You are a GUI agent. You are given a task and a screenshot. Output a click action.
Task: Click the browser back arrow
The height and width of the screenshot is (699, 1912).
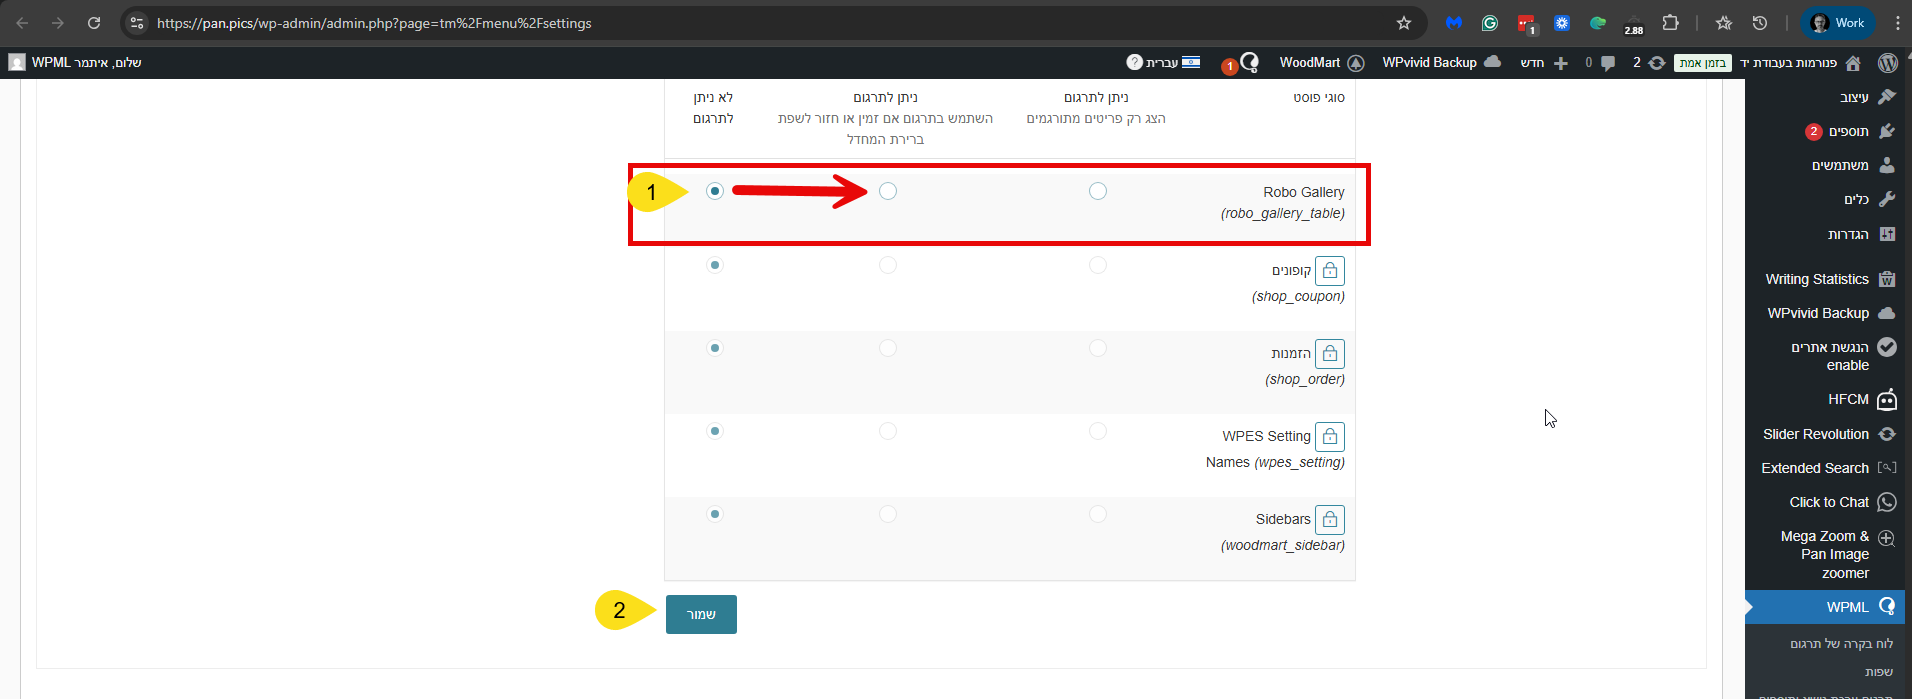click(x=22, y=23)
